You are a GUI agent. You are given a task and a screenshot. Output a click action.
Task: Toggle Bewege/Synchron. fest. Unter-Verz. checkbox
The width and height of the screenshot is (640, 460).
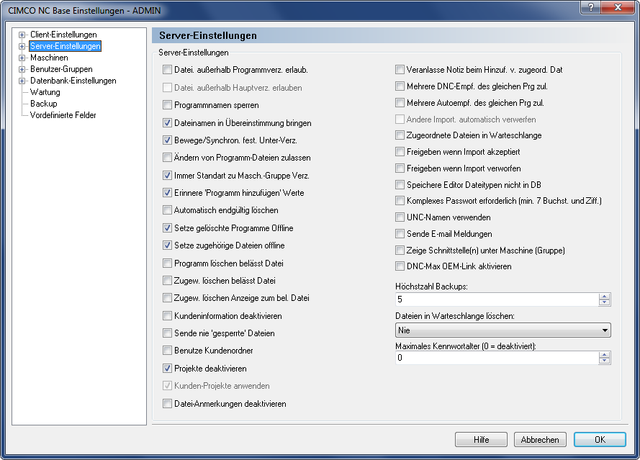pos(167,140)
